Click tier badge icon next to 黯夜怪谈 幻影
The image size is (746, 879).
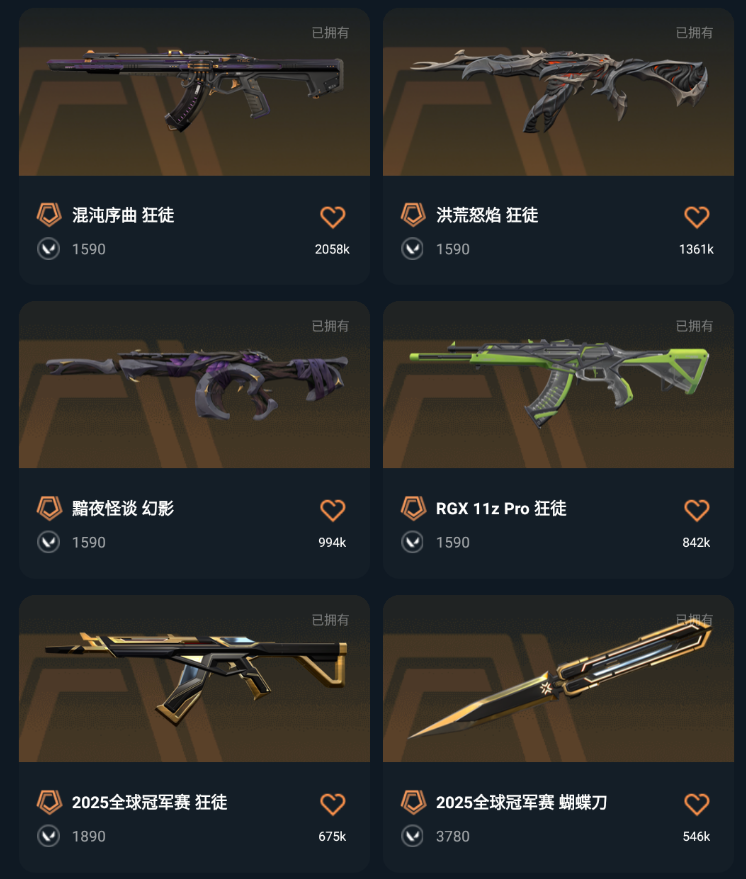click(49, 508)
